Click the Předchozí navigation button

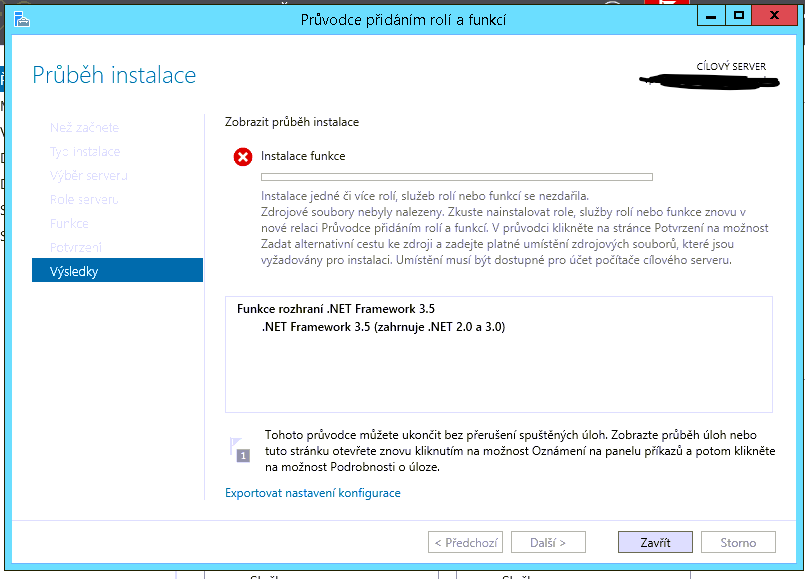click(x=465, y=541)
